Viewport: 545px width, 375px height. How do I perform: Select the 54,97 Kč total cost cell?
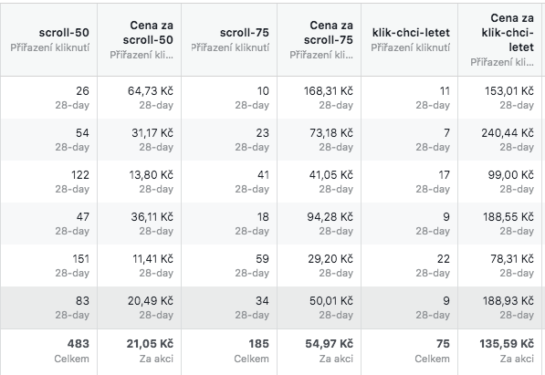[319, 352]
